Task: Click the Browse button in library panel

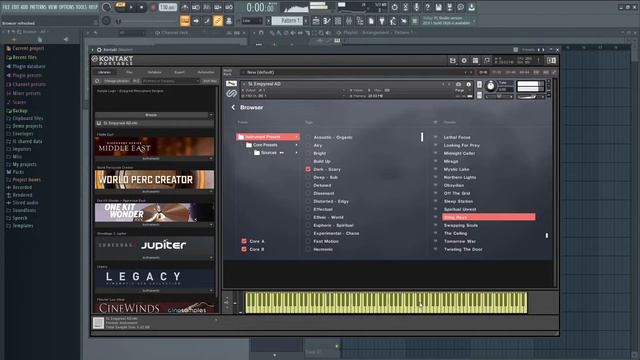Action: (x=151, y=115)
